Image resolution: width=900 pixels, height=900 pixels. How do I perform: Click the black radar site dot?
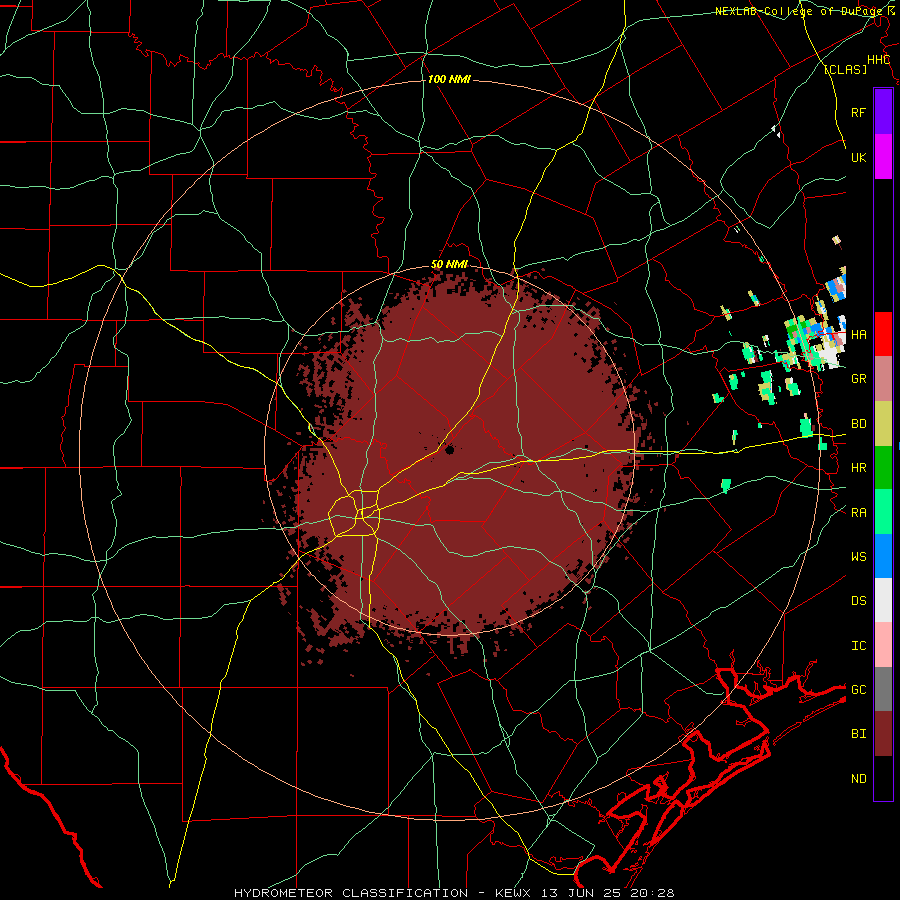coord(449,449)
